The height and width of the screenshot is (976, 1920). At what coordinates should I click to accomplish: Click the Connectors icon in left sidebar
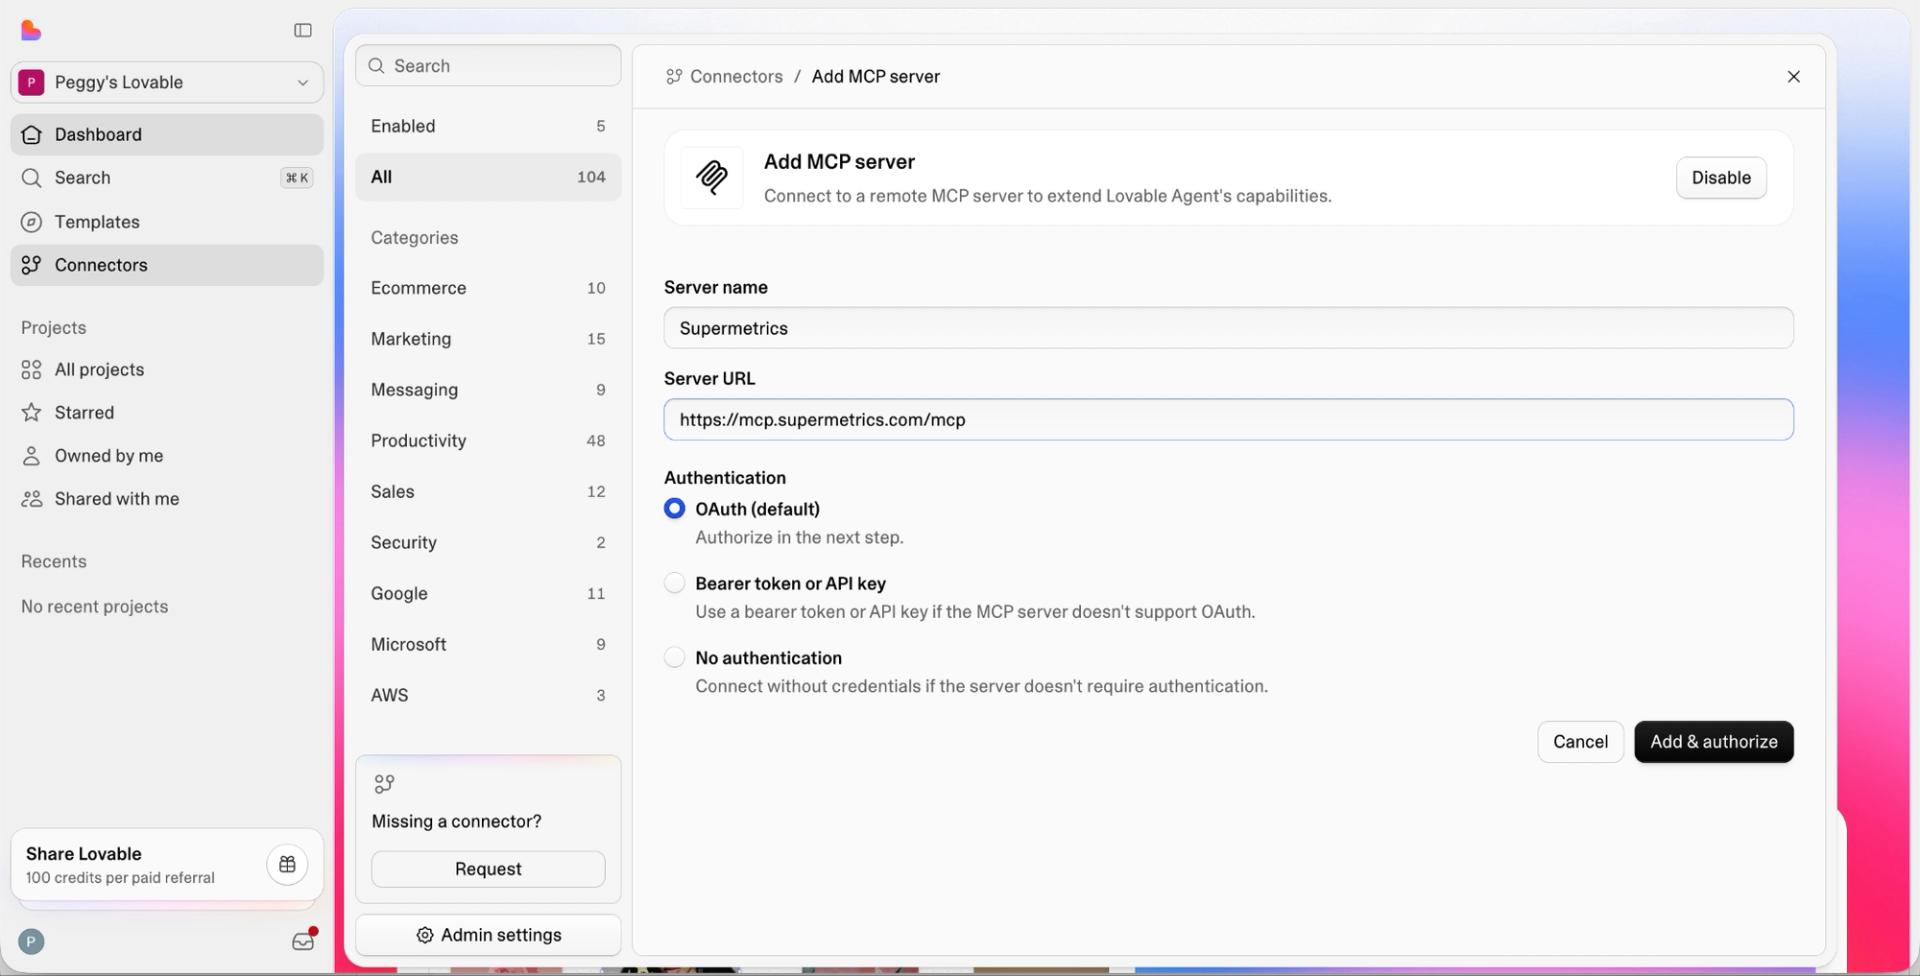(32, 265)
